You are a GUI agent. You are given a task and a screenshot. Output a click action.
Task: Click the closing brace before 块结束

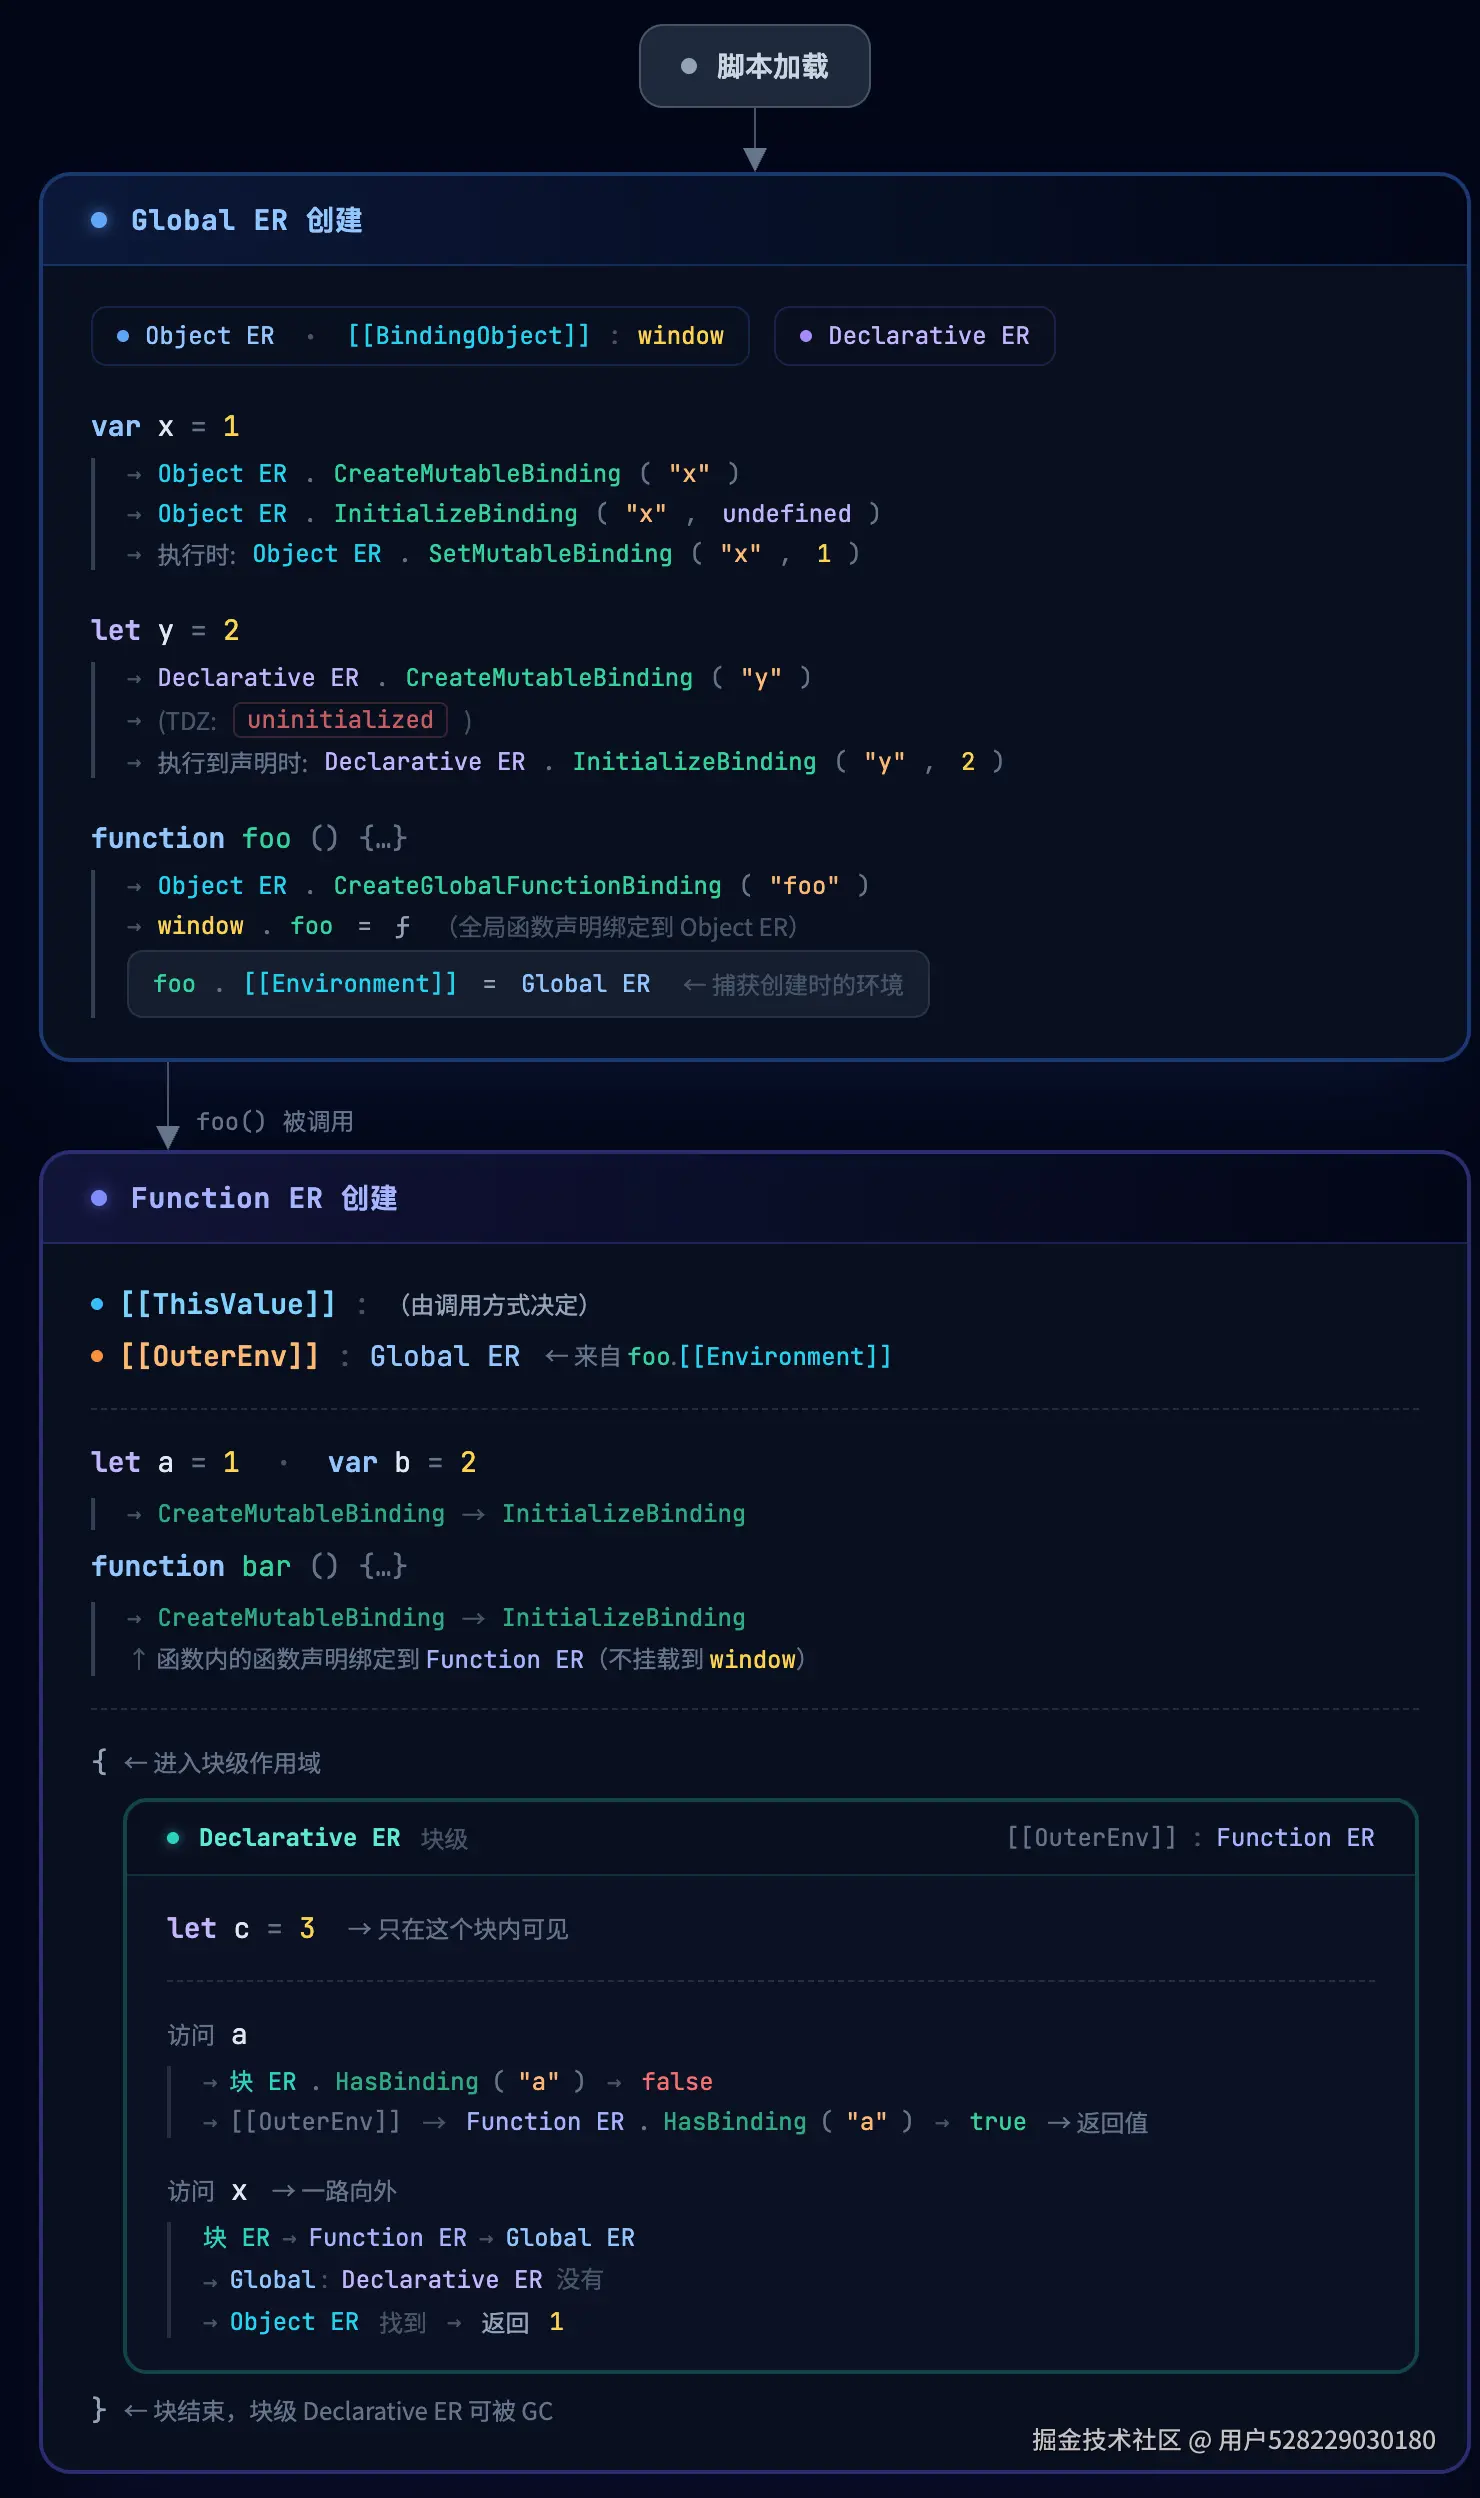click(99, 2409)
